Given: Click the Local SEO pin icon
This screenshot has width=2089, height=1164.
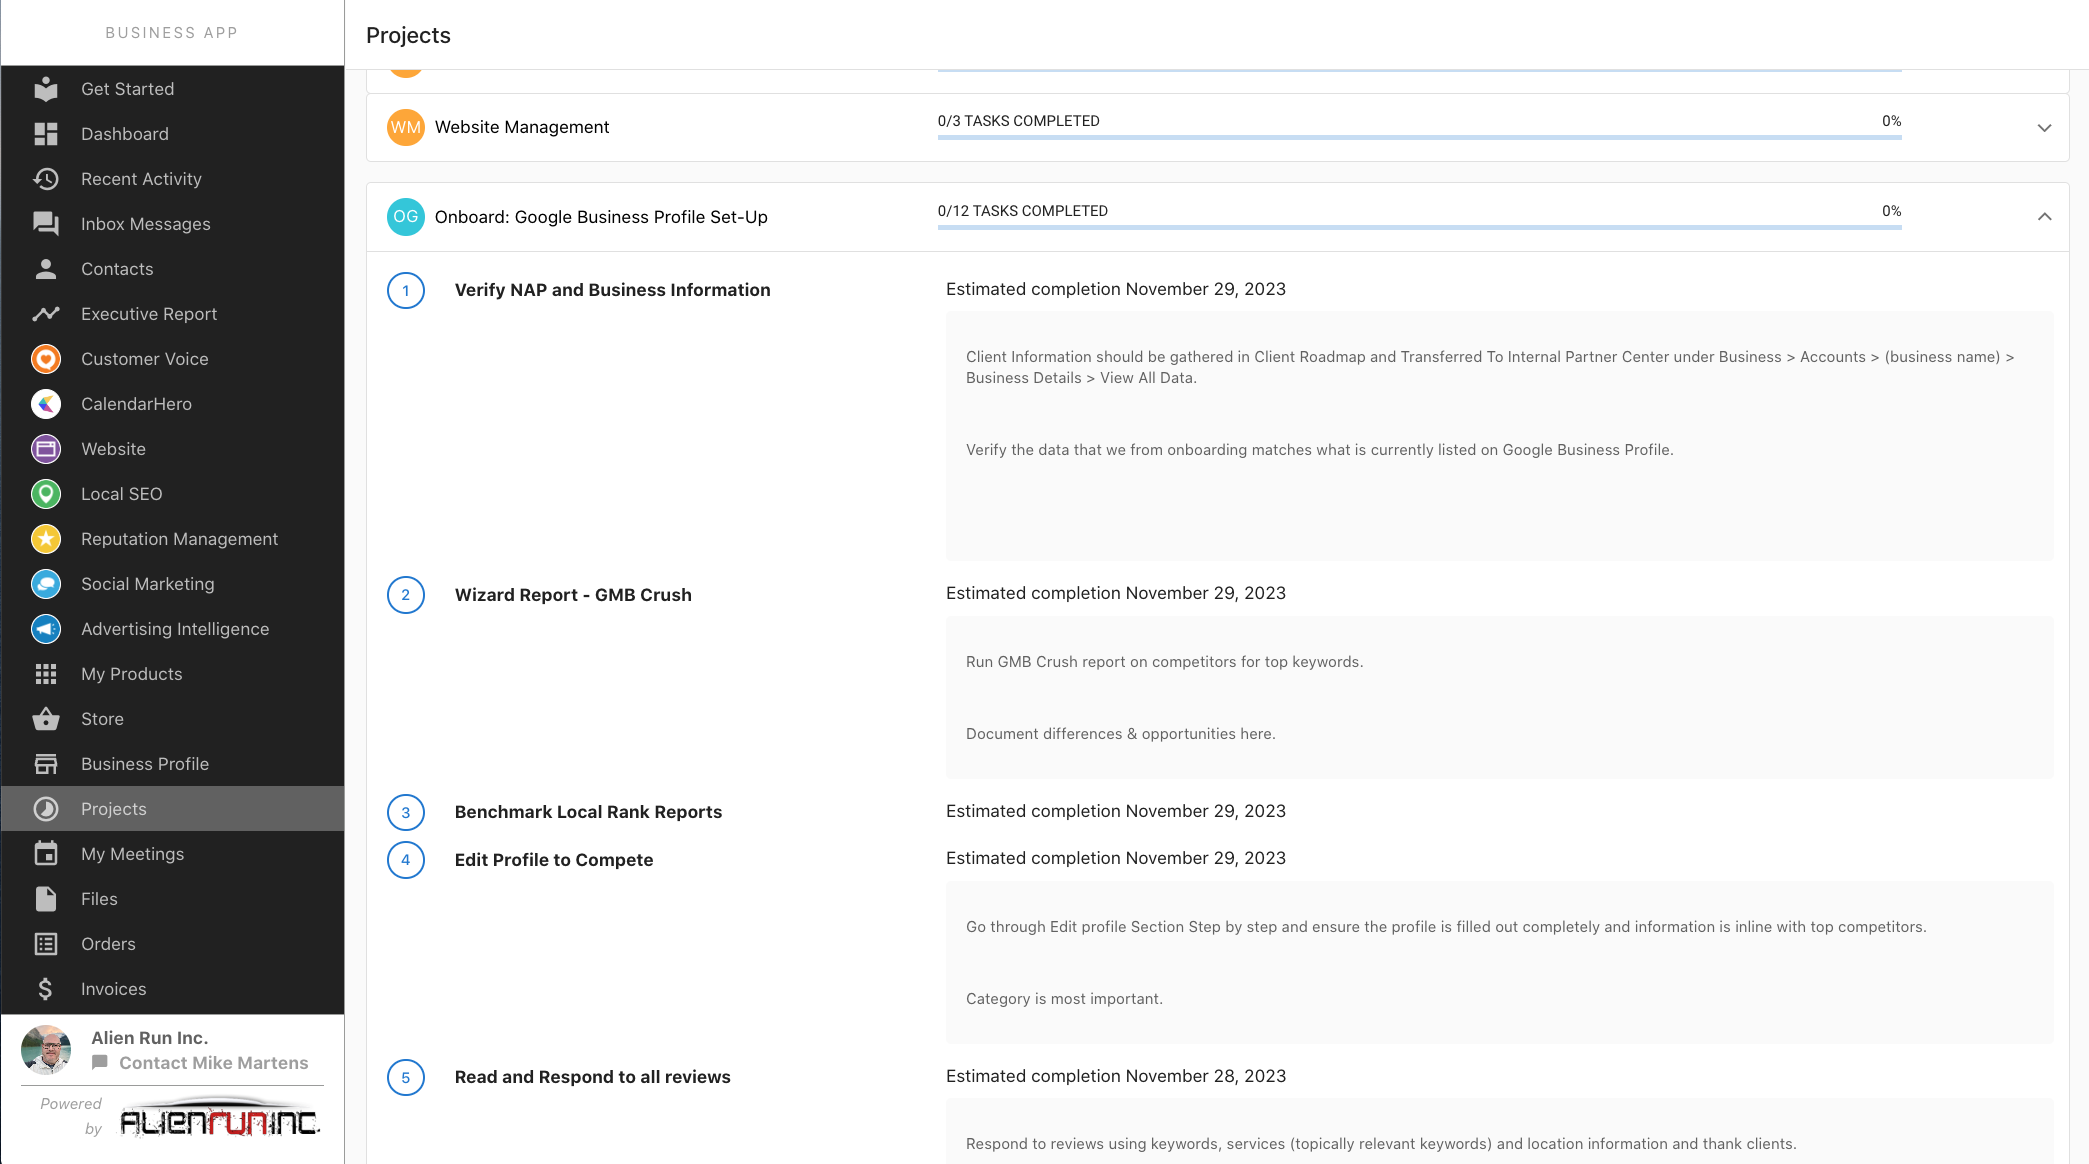Looking at the screenshot, I should 46,494.
